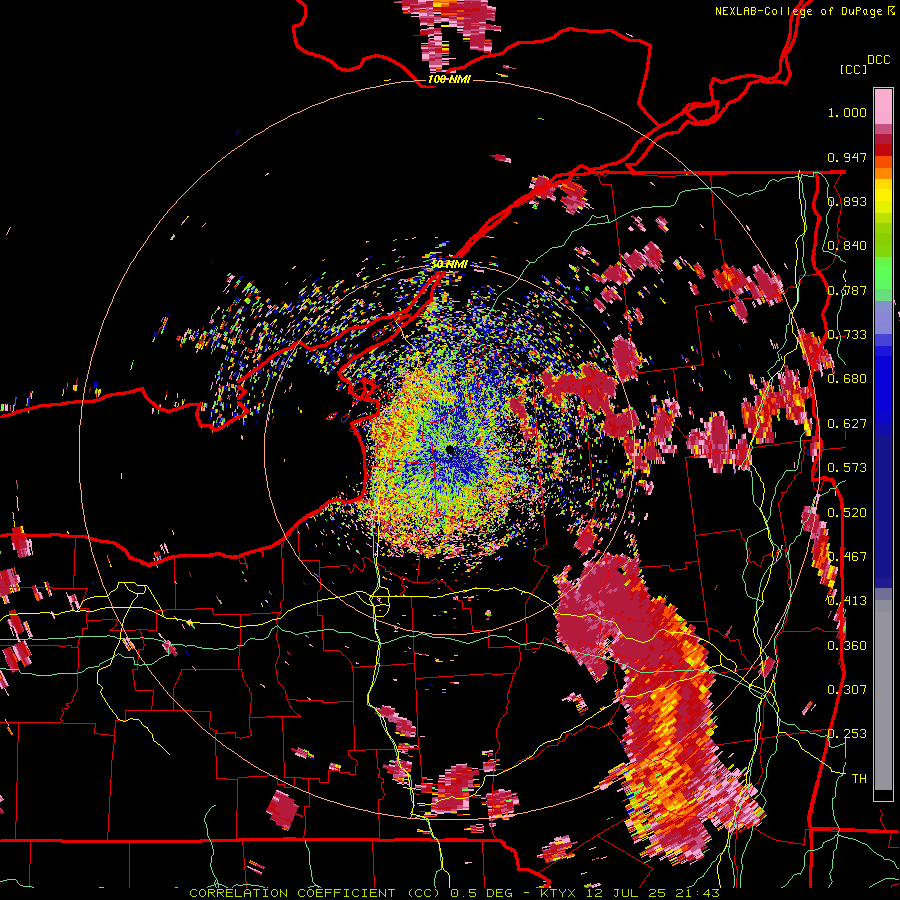The image size is (900, 900).
Task: Click the 50 NMI range ring label
Action: pyautogui.click(x=449, y=264)
